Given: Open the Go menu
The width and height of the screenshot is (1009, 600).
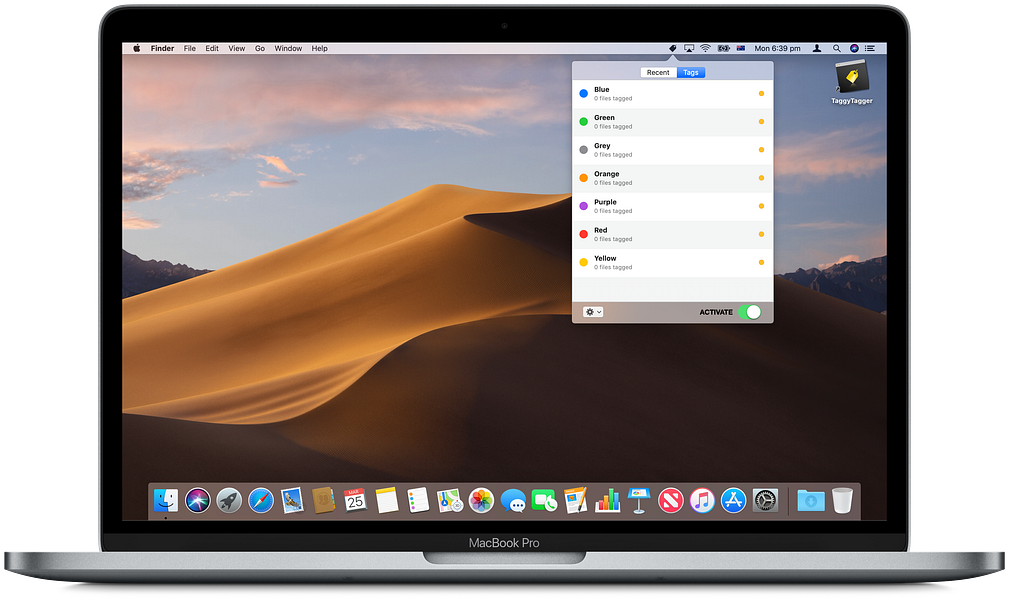Looking at the screenshot, I should point(260,48).
